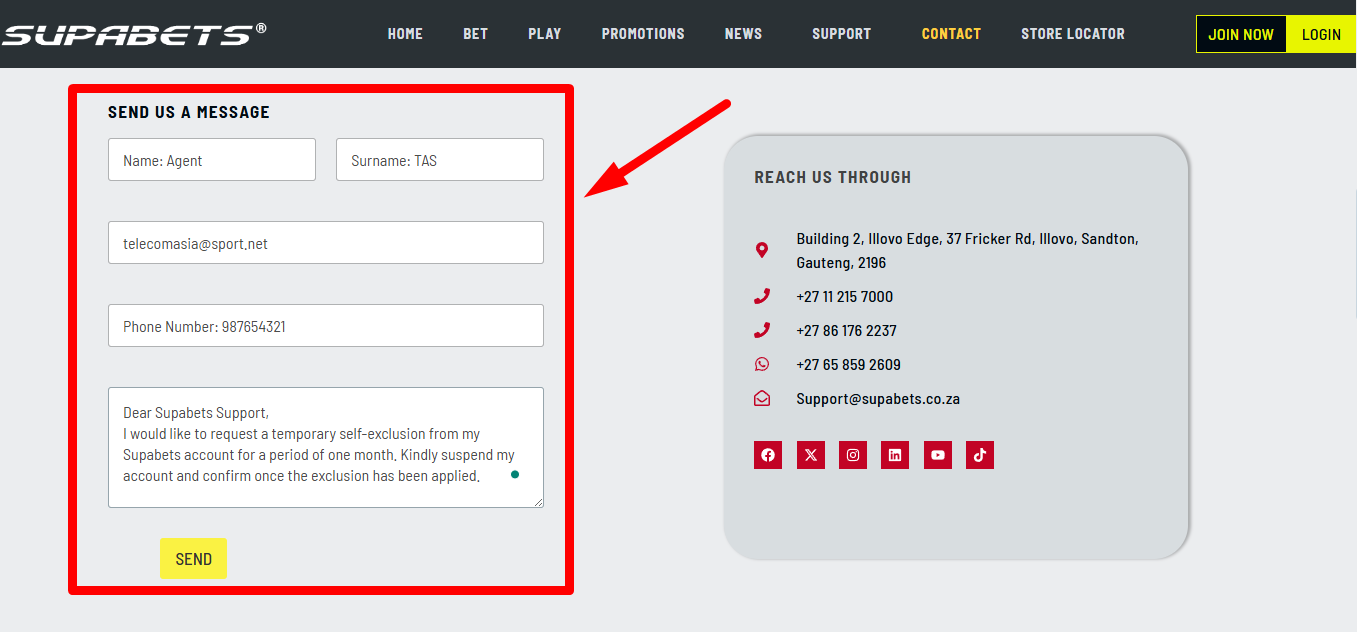1357x632 pixels.
Task: Select the PROMOTIONS menu item
Action: pos(642,33)
